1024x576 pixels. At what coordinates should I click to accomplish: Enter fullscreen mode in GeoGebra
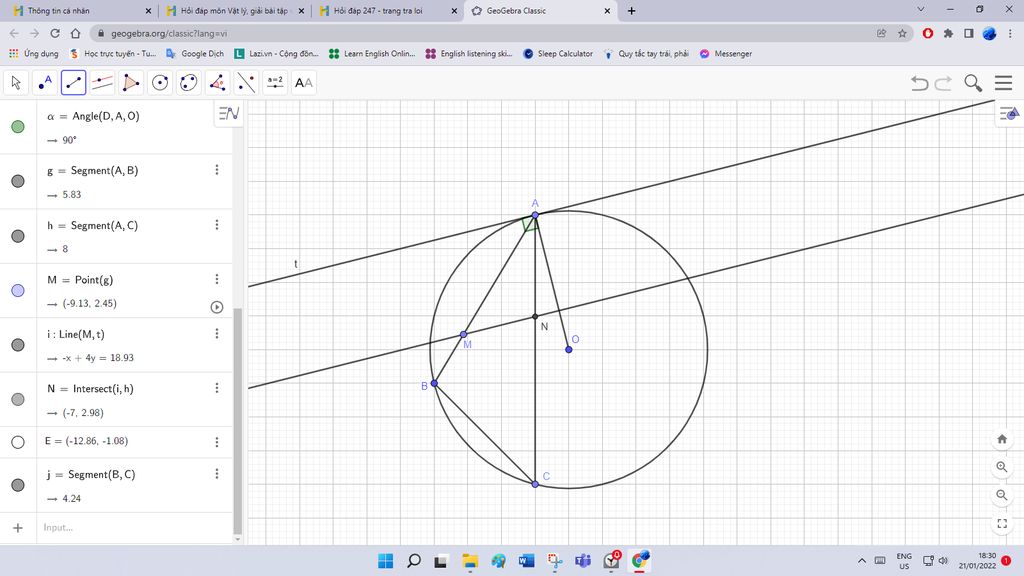coord(1002,523)
